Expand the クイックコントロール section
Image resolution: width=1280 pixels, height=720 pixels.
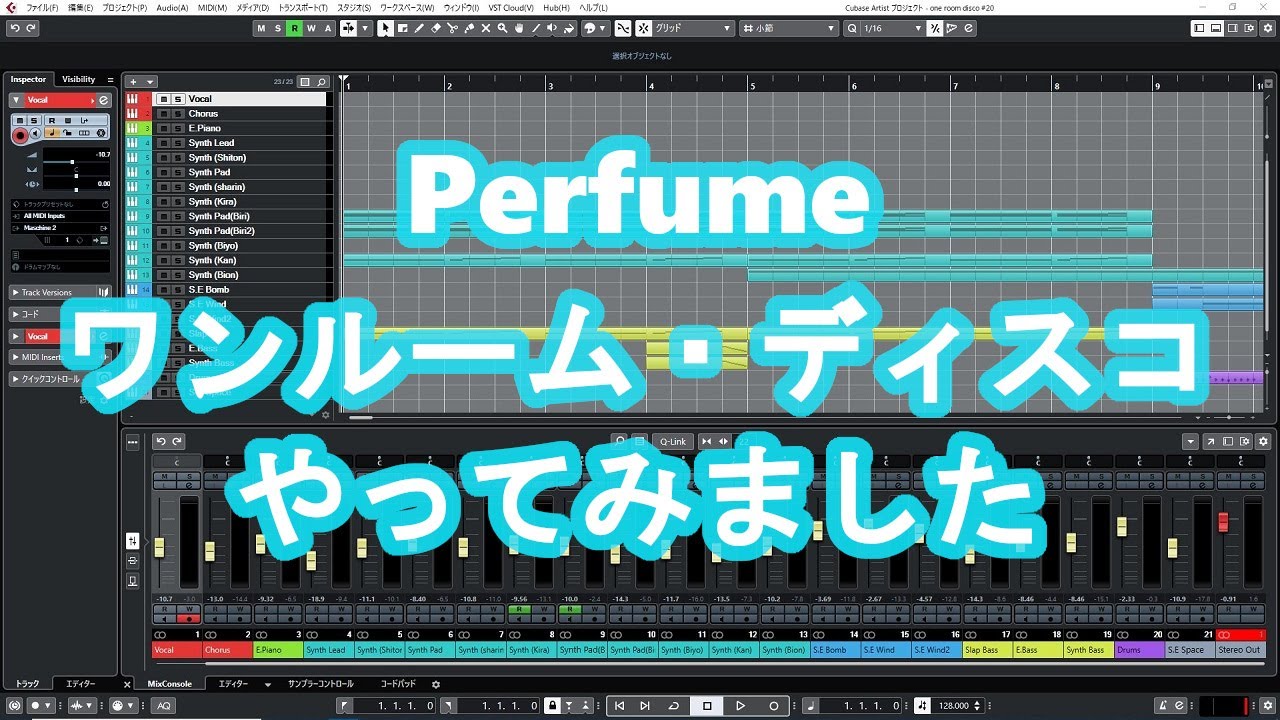[60, 379]
